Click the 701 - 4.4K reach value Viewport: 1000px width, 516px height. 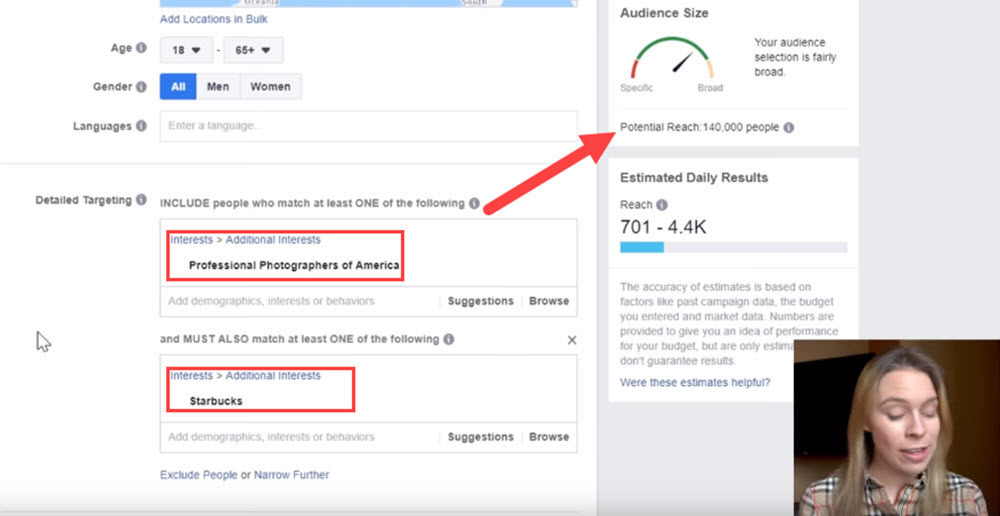[x=663, y=227]
